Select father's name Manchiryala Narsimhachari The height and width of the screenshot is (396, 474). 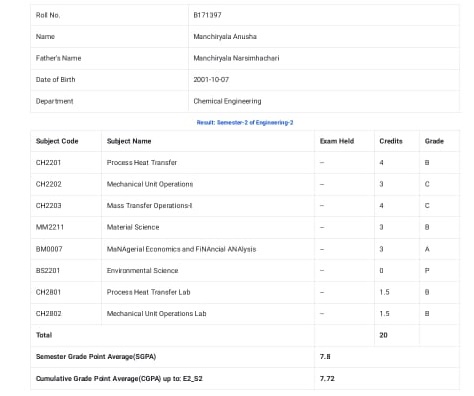[236, 58]
